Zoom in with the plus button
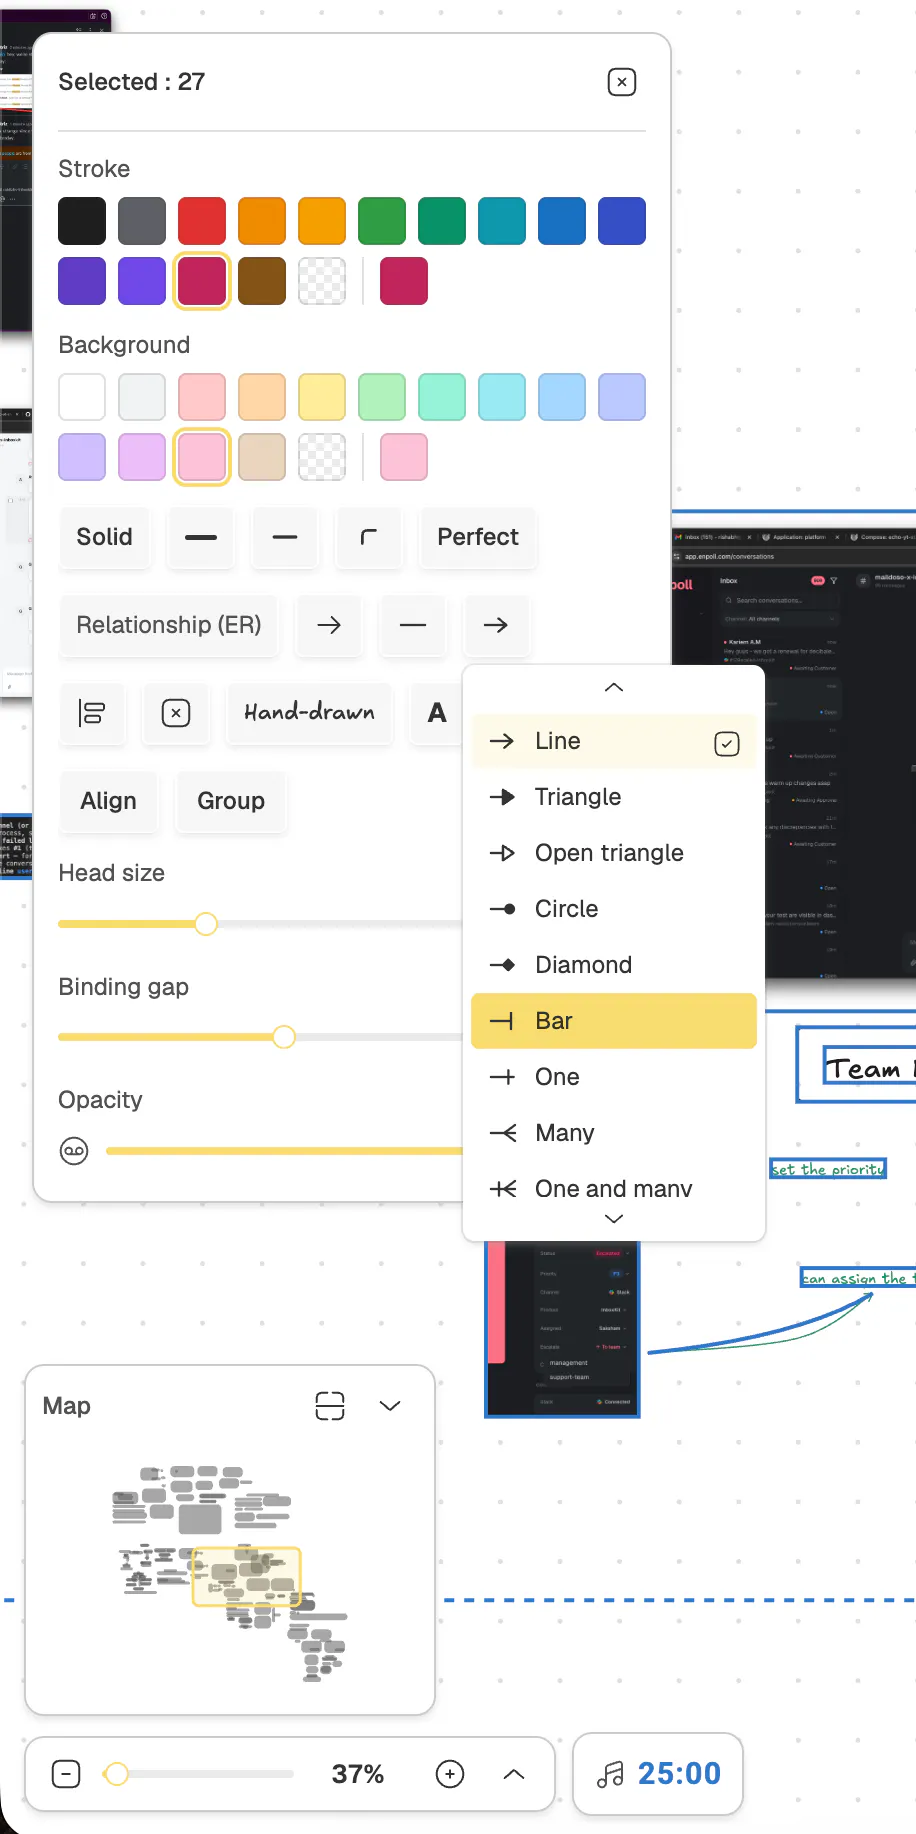 (x=450, y=1774)
